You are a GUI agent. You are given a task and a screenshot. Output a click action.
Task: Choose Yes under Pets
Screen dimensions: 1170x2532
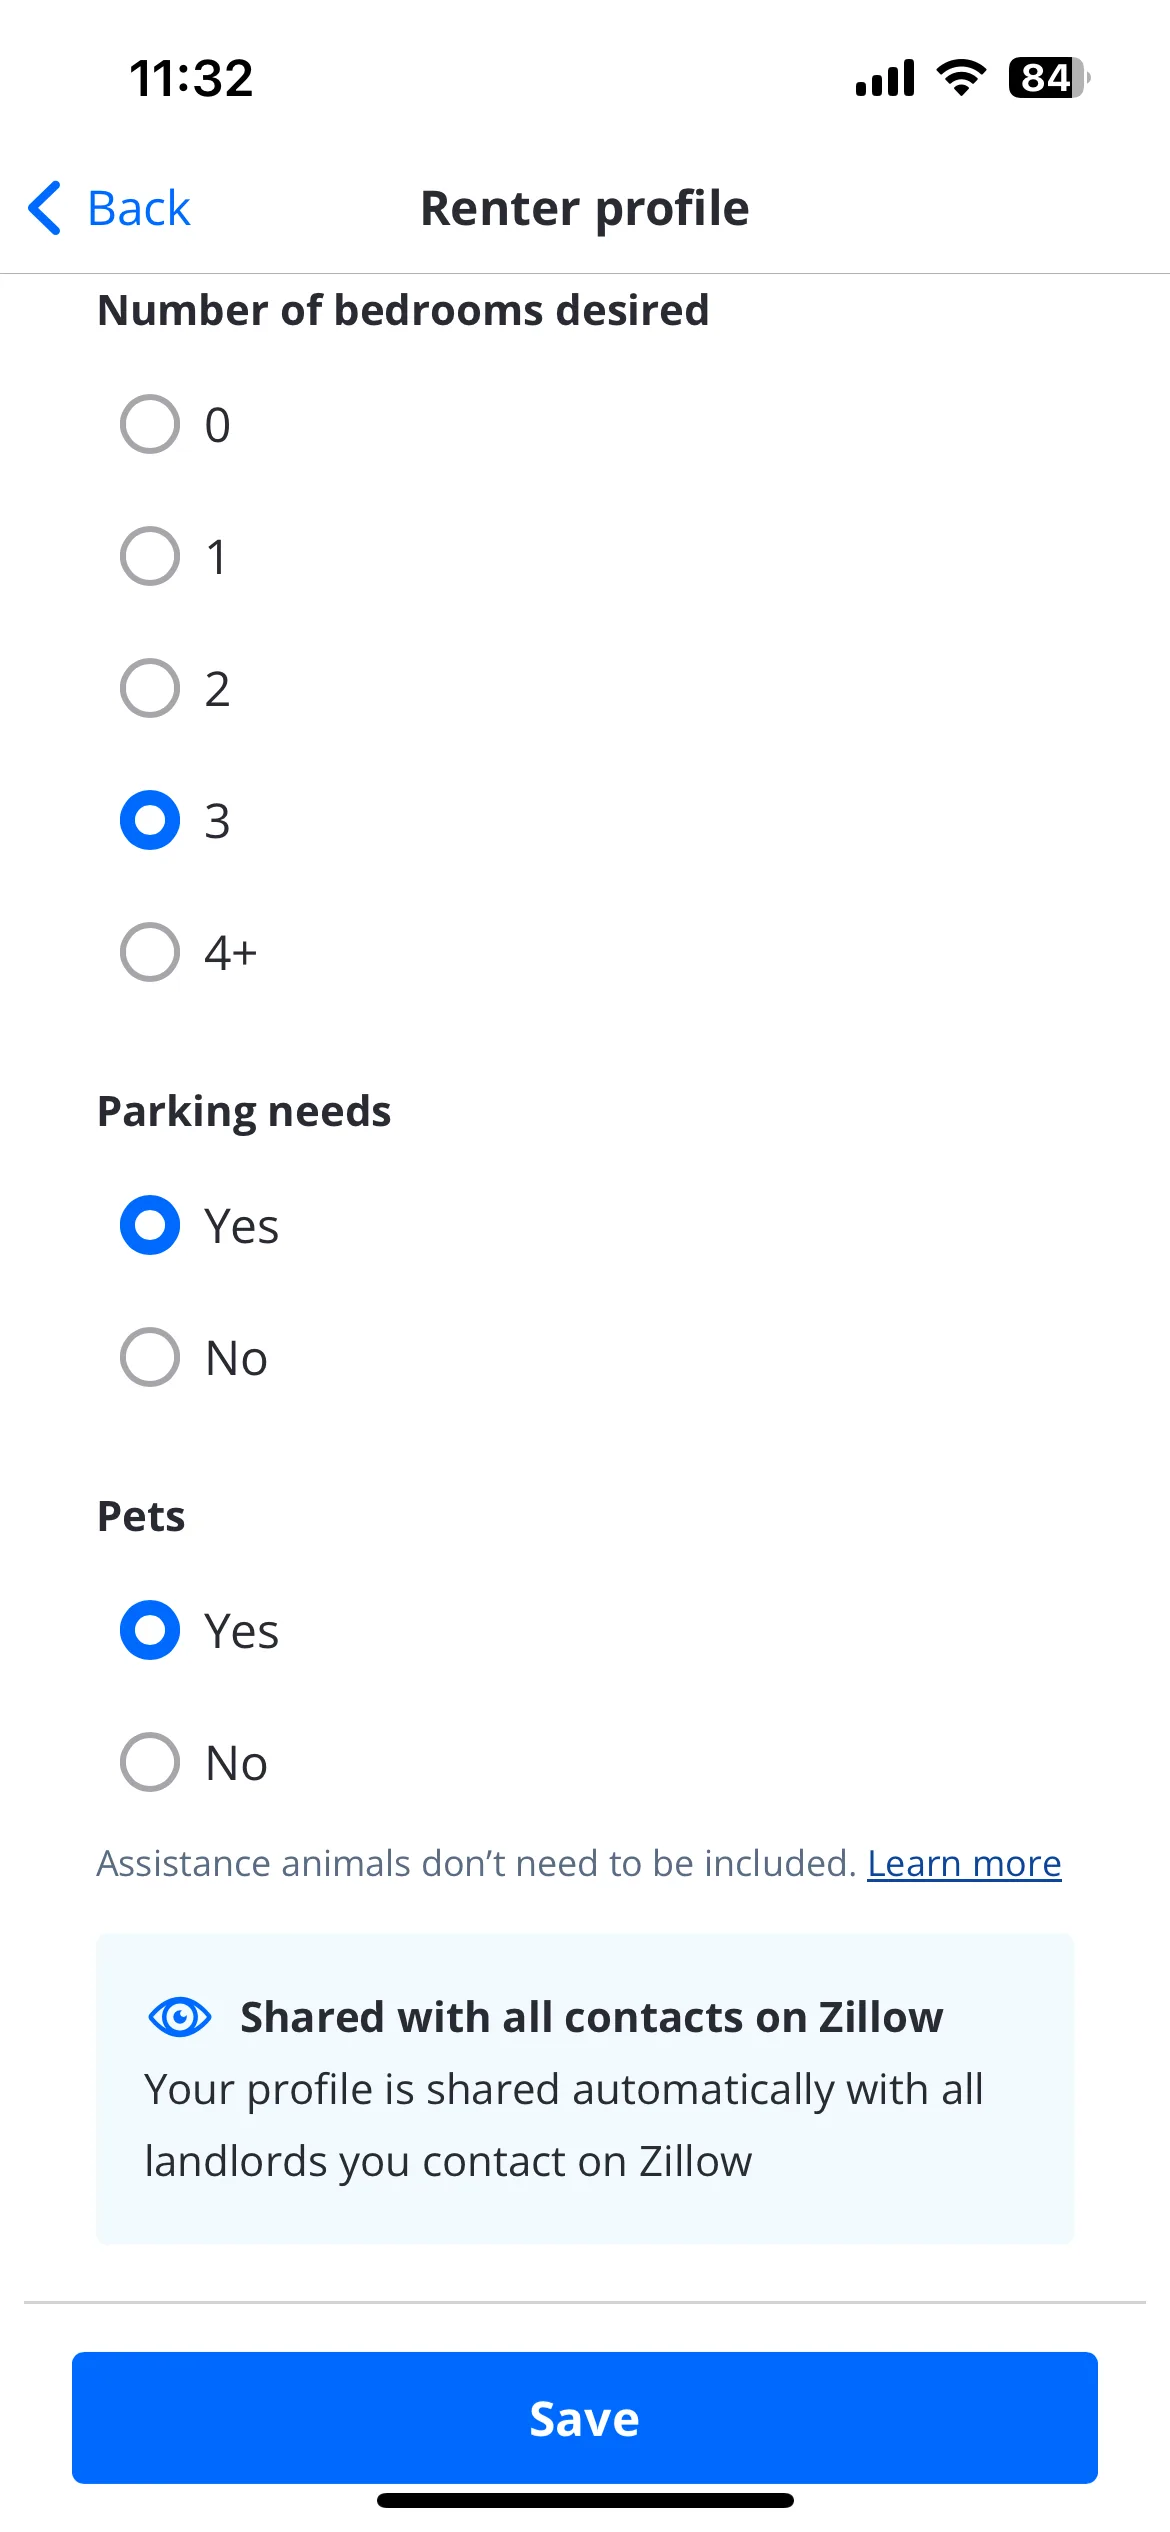coord(150,1630)
